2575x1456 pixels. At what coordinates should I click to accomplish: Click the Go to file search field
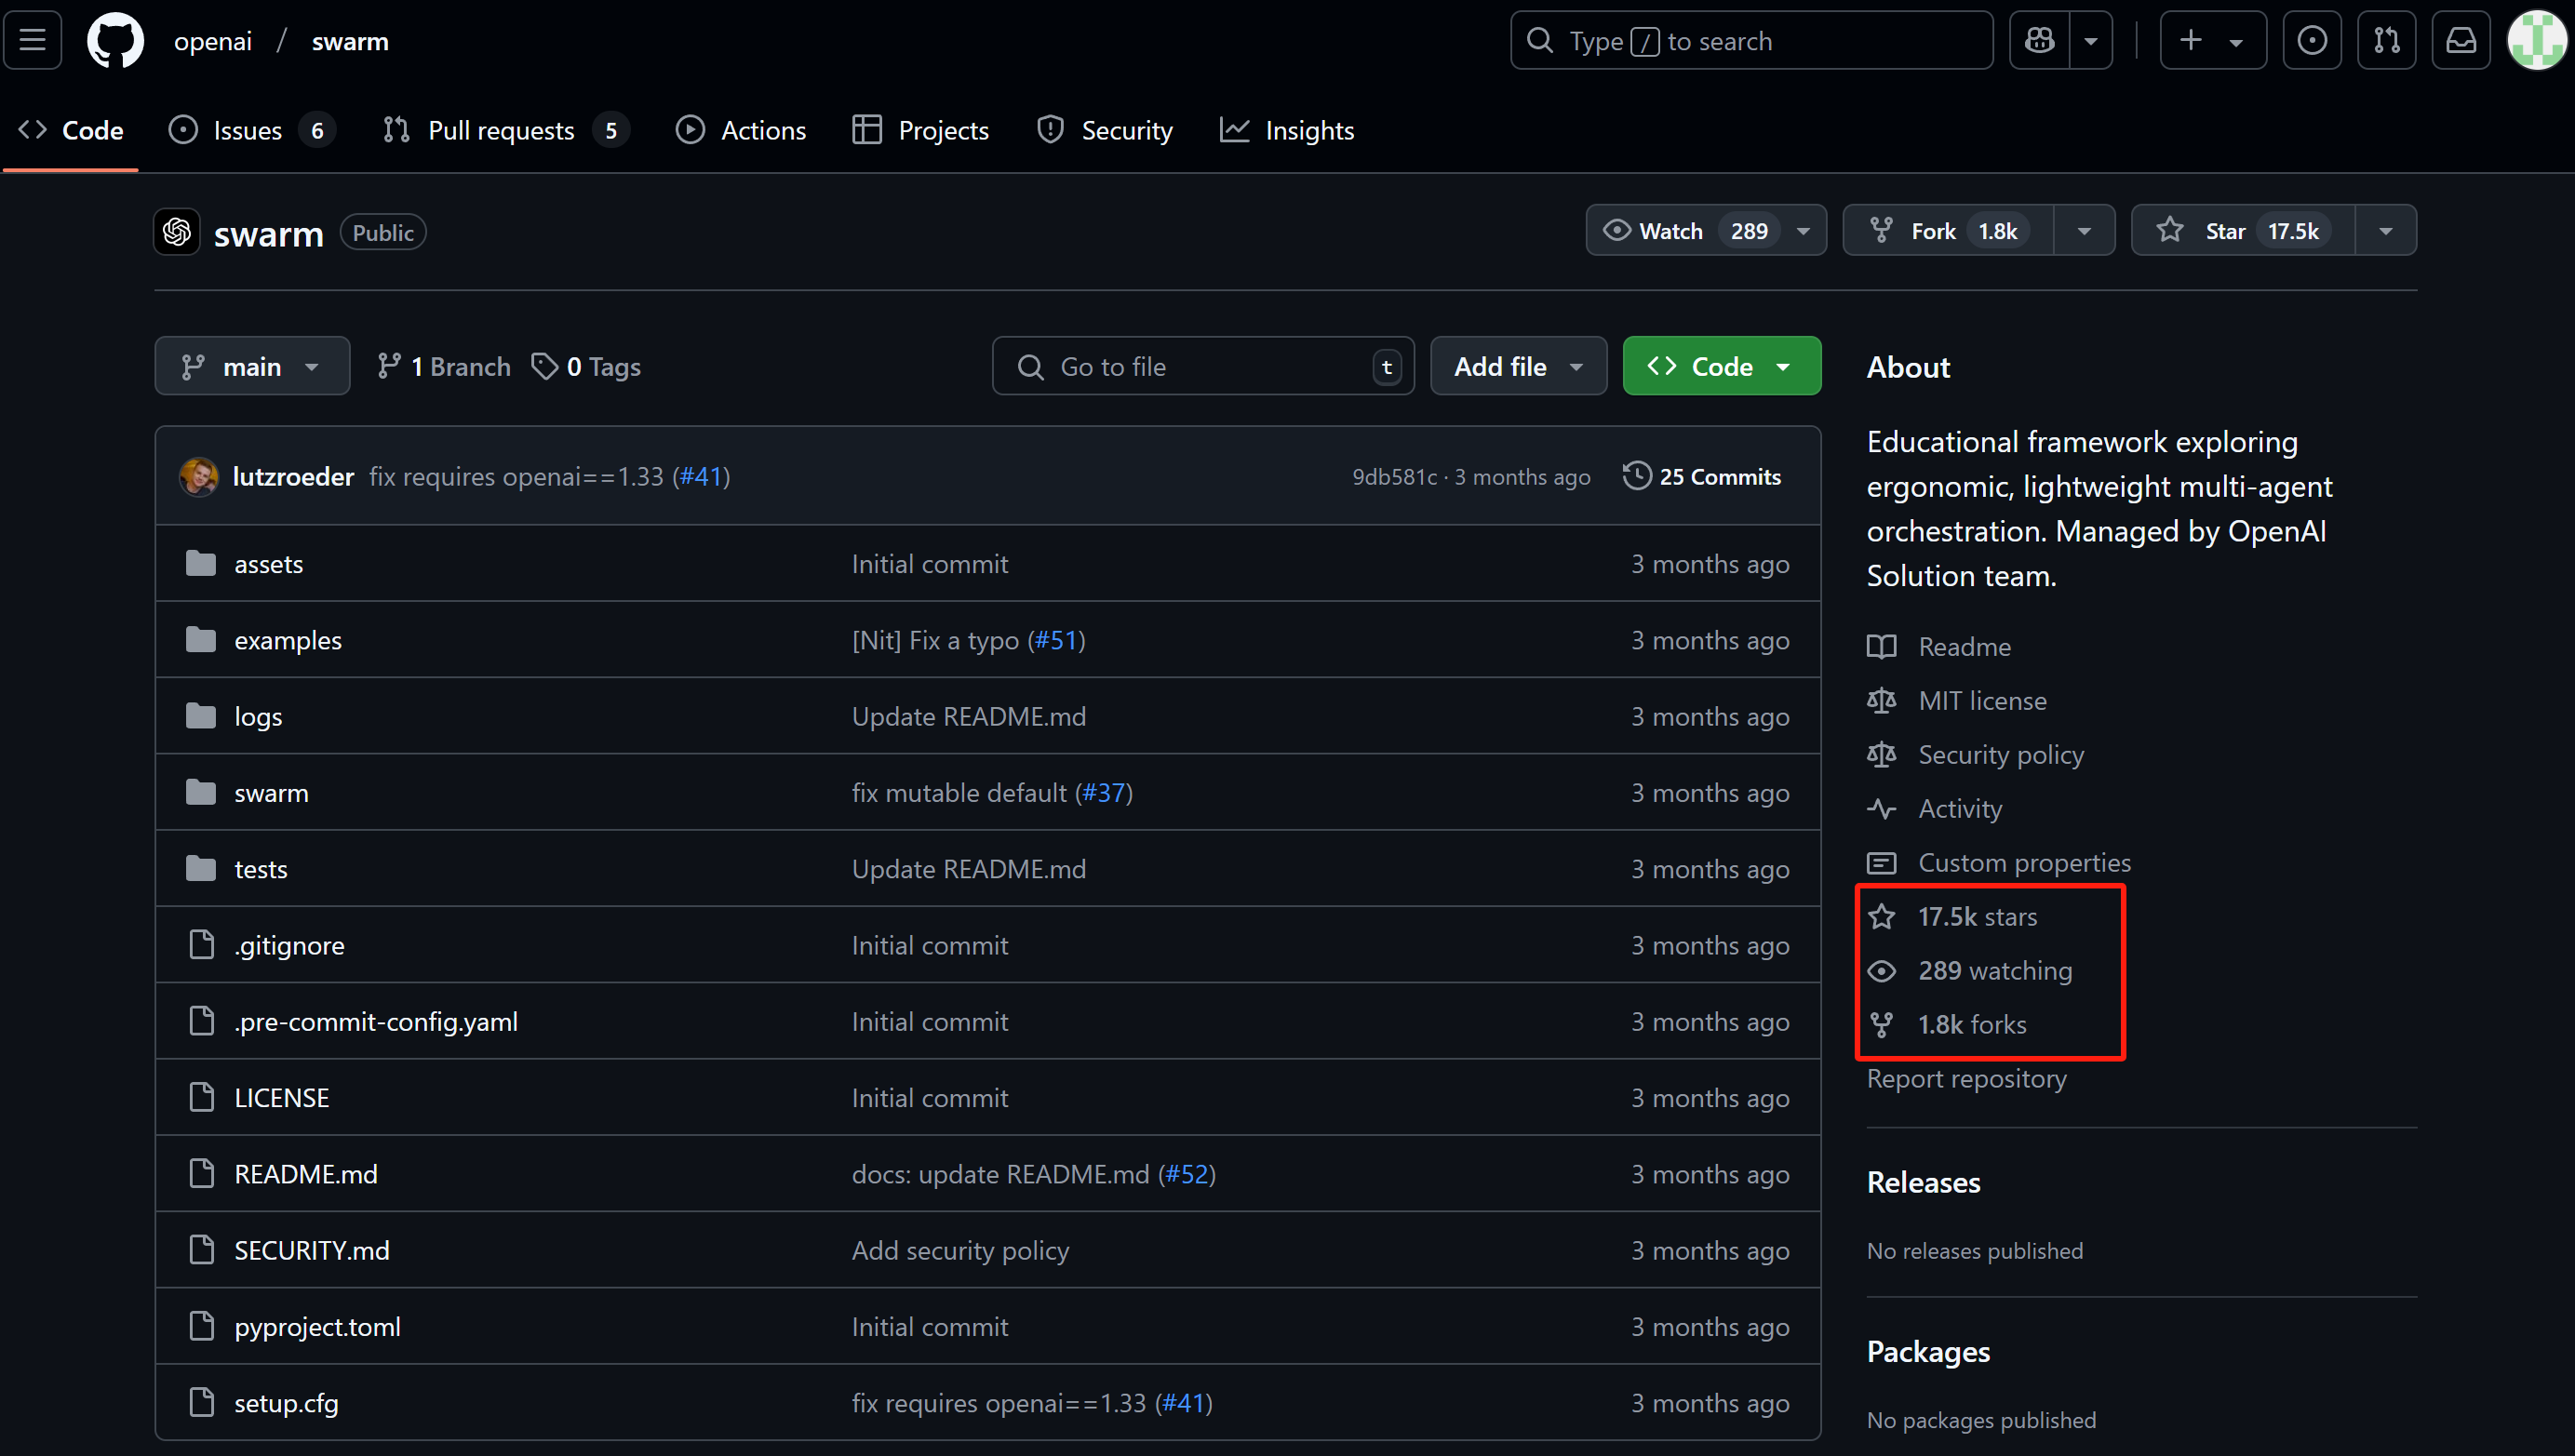(x=1203, y=366)
